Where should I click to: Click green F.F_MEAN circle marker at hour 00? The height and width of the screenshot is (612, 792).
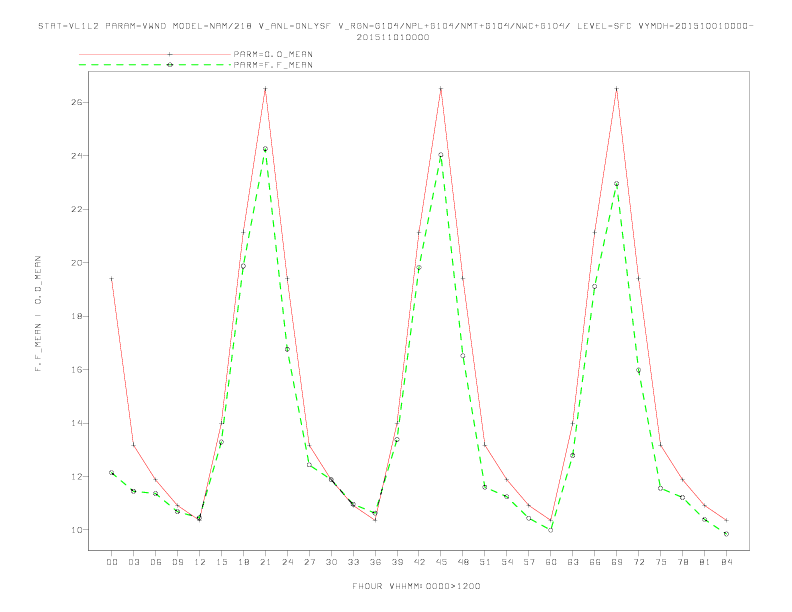pyautogui.click(x=112, y=473)
